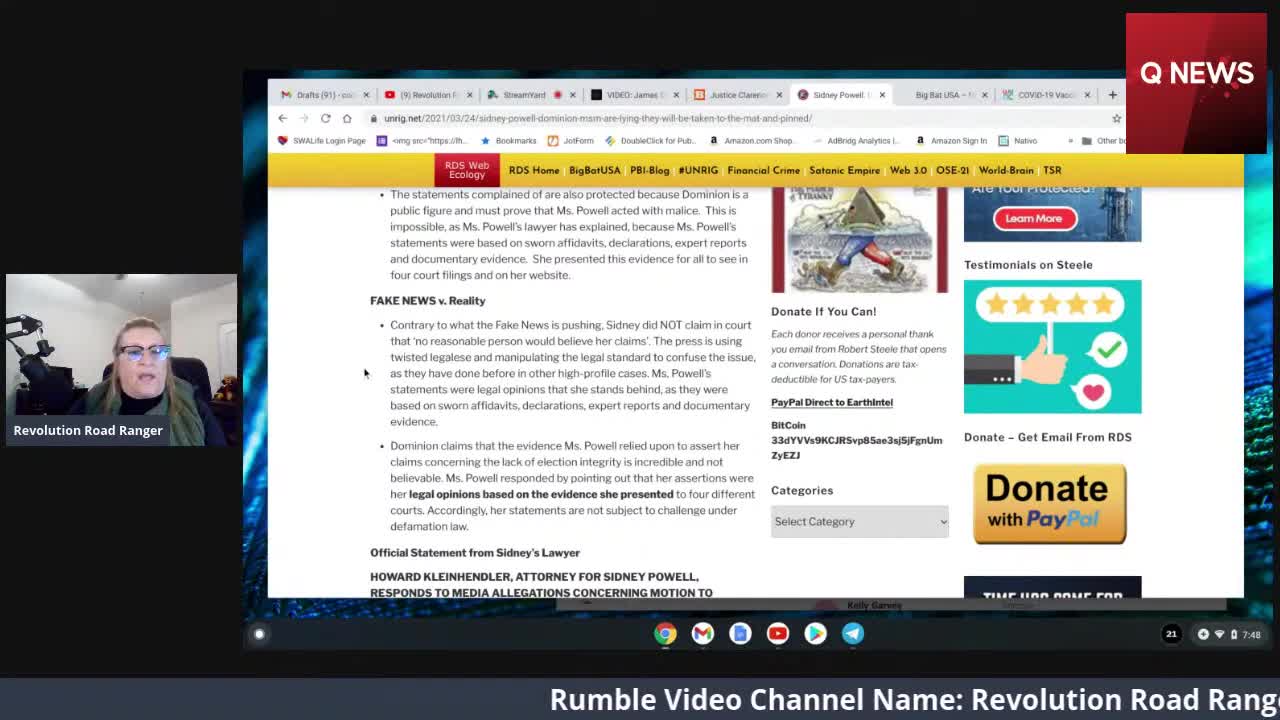Open the DoubleClick for Publishers bookmark
1280x720 pixels.
click(x=649, y=141)
